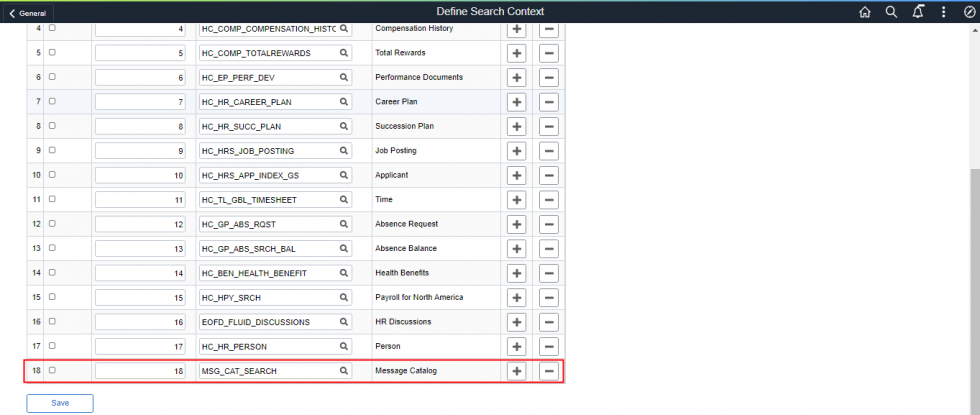Open the NavBar compass icon
The image size is (980, 415).
pyautogui.click(x=969, y=12)
